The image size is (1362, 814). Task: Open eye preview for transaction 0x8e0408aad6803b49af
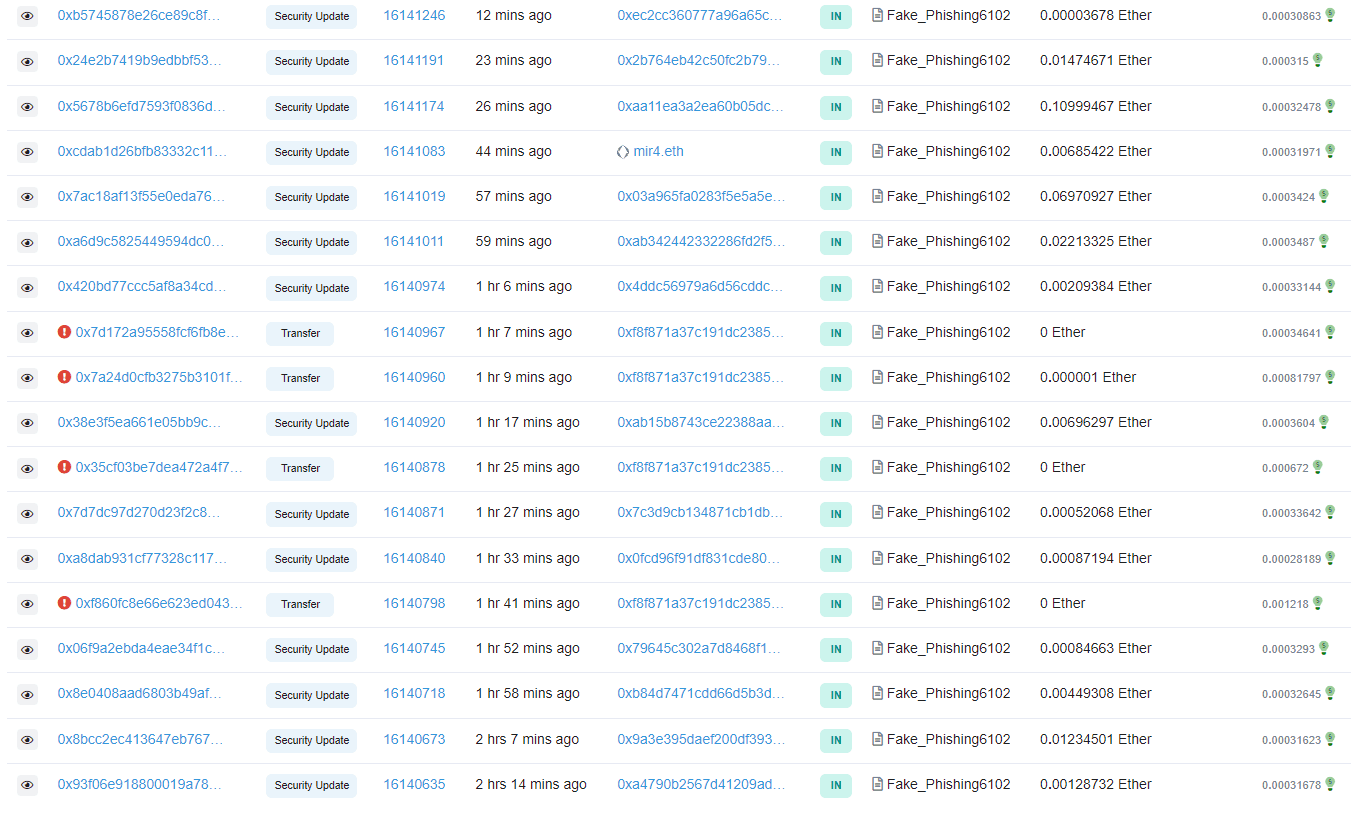(x=27, y=694)
